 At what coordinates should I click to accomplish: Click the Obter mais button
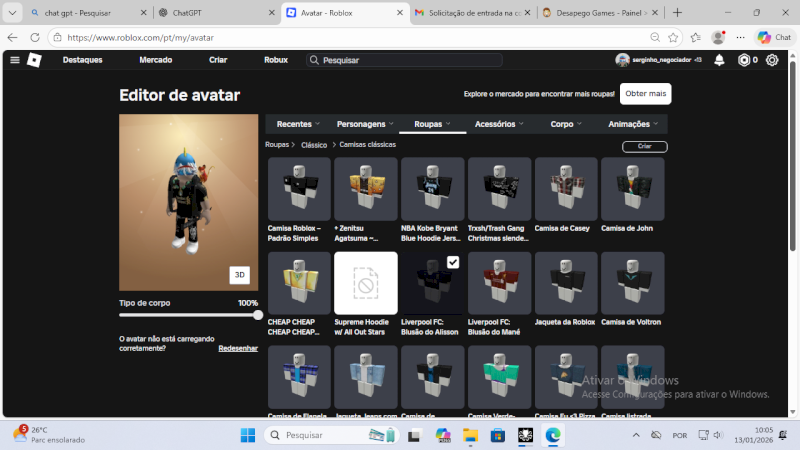click(x=645, y=94)
